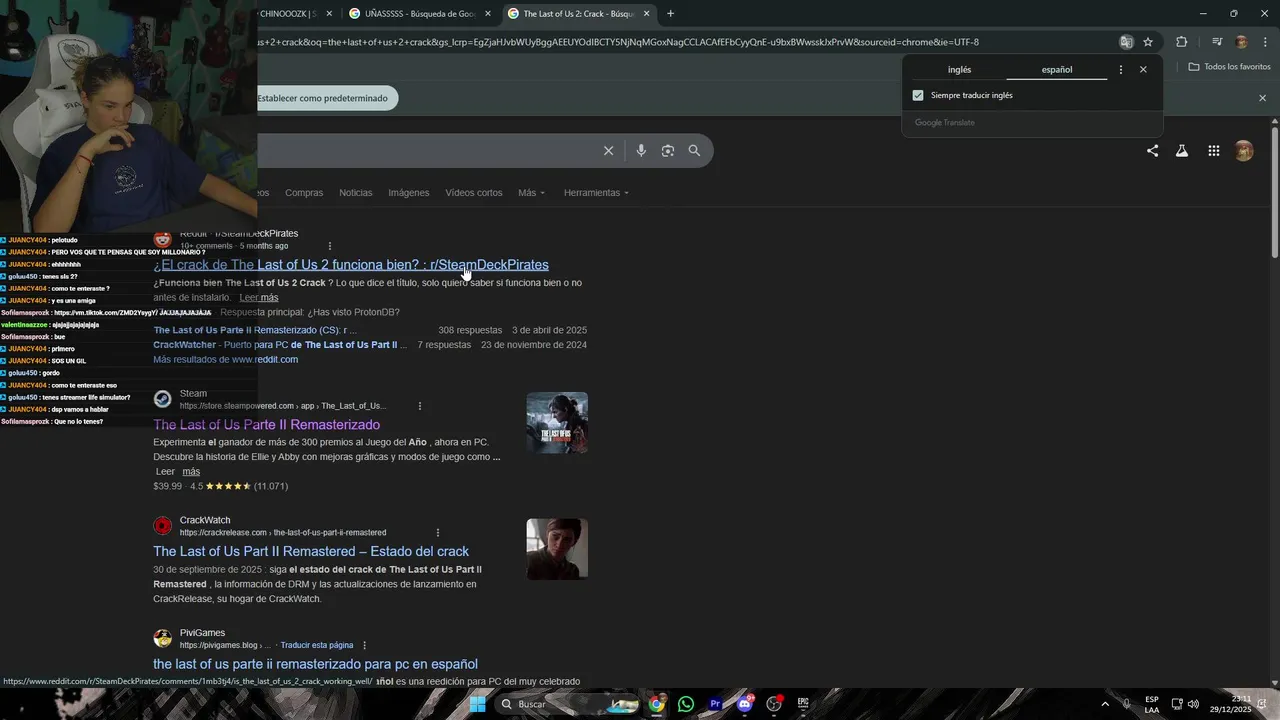Open WhatsApp from the taskbar
The image size is (1280, 720).
pyautogui.click(x=685, y=704)
